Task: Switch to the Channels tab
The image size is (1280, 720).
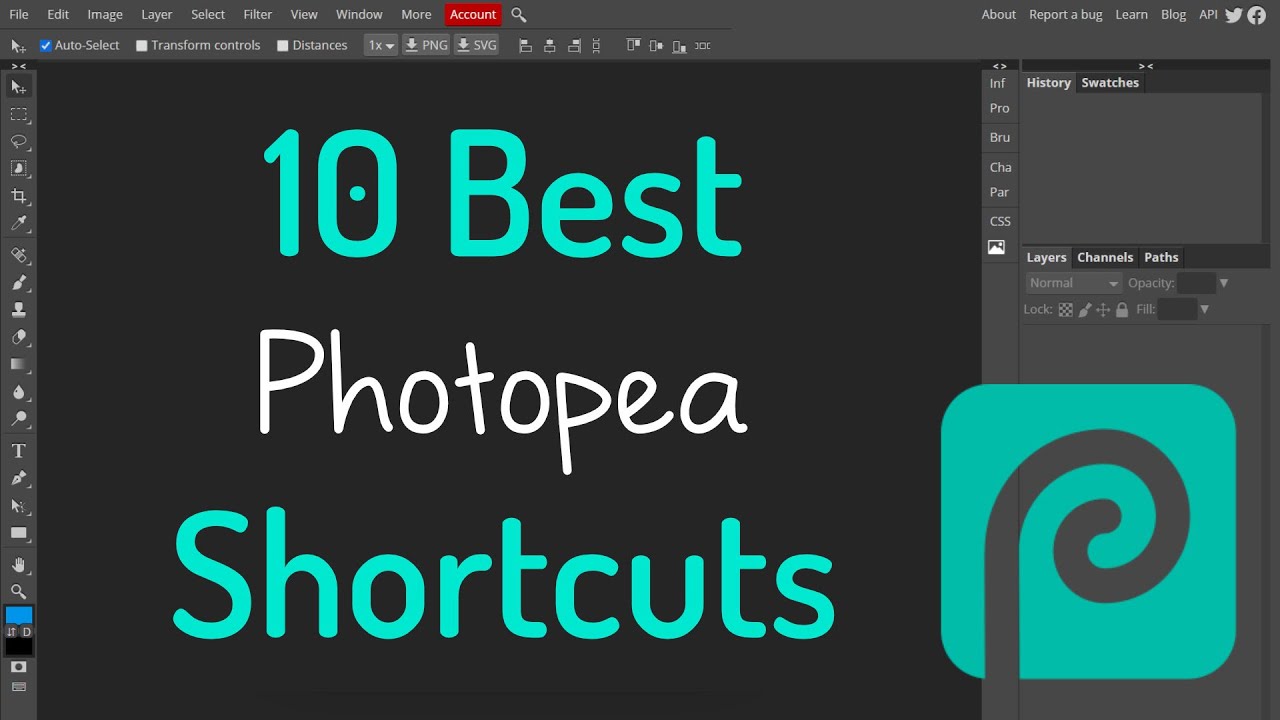Action: tap(1105, 257)
